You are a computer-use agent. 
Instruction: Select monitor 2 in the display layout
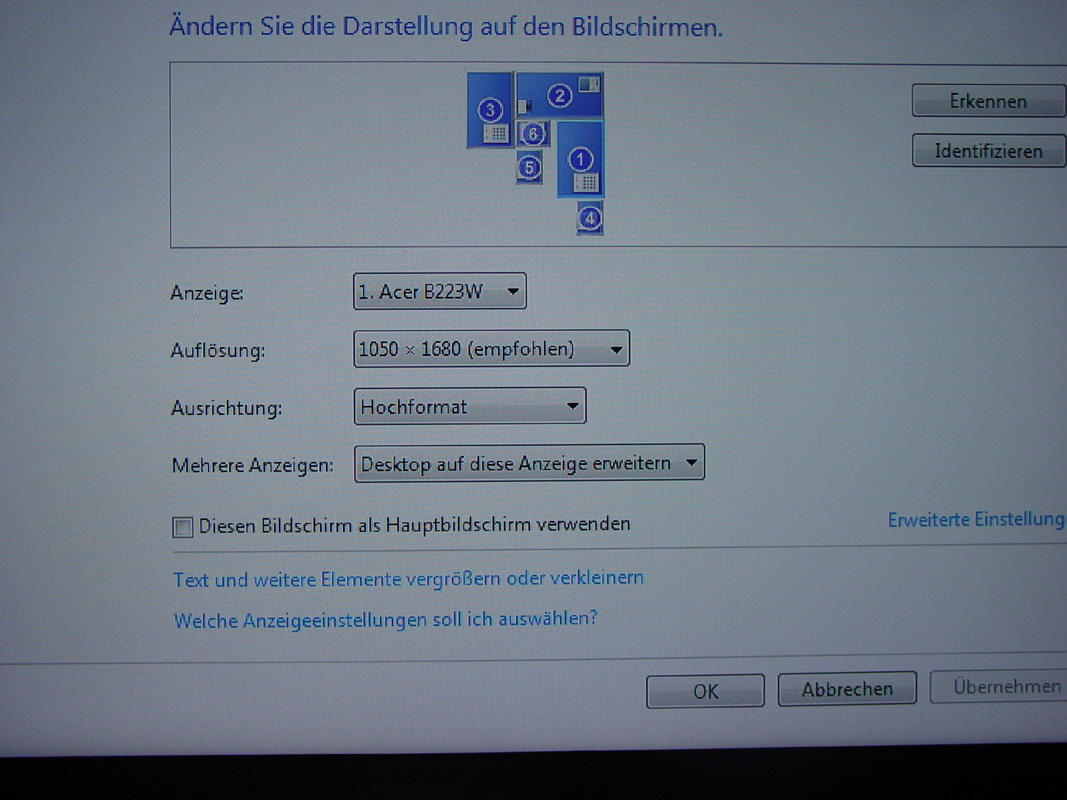[x=560, y=96]
